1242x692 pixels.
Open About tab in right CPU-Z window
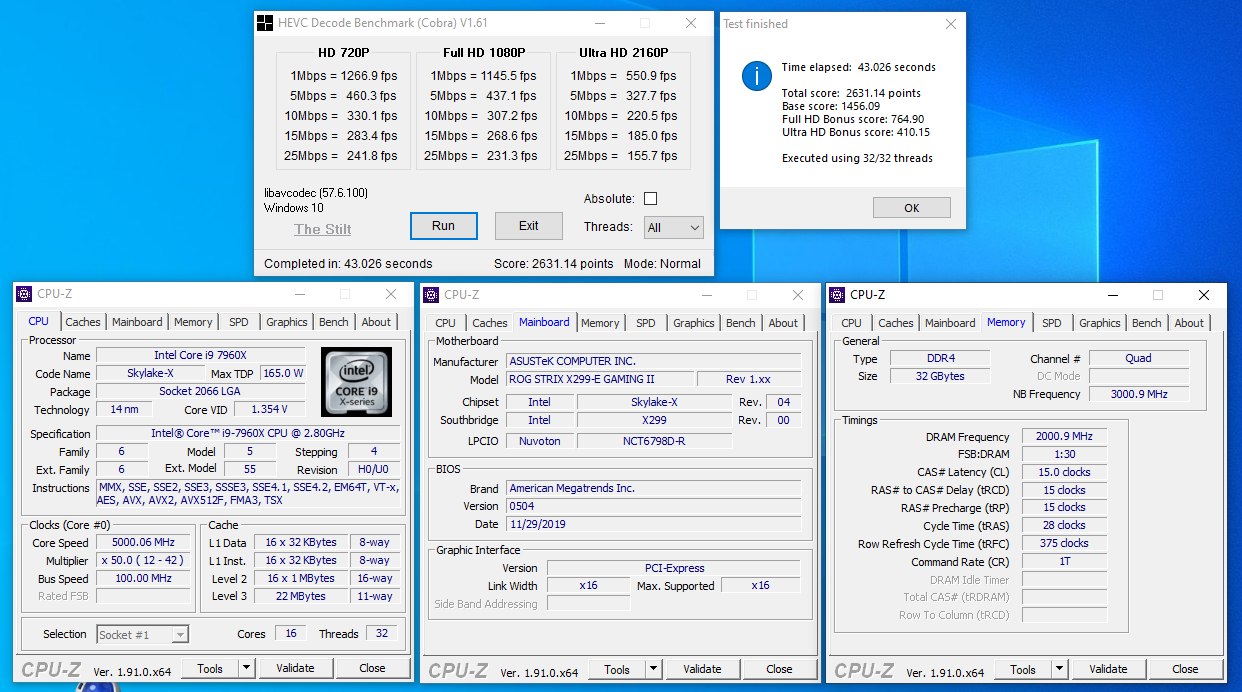pyautogui.click(x=1190, y=323)
